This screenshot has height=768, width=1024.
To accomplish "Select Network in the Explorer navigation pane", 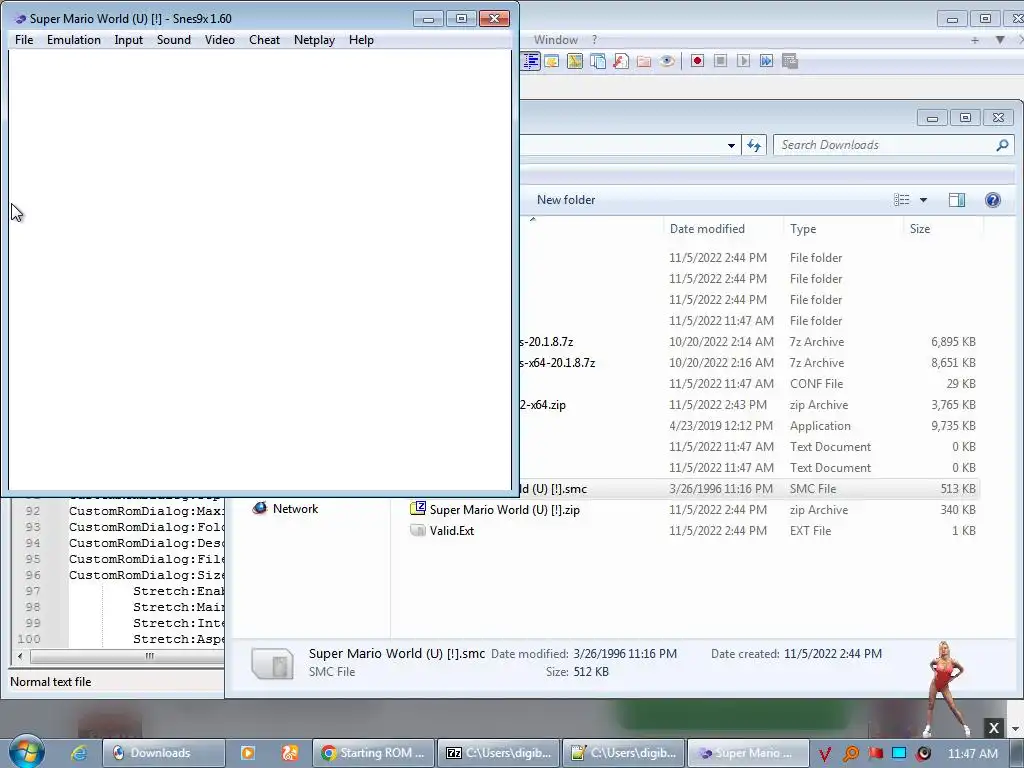I will tap(295, 509).
